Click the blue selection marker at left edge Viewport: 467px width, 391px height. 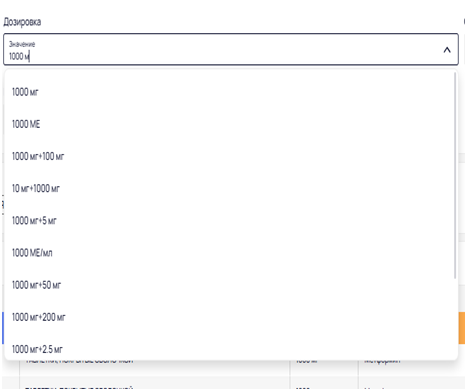click(x=3, y=328)
